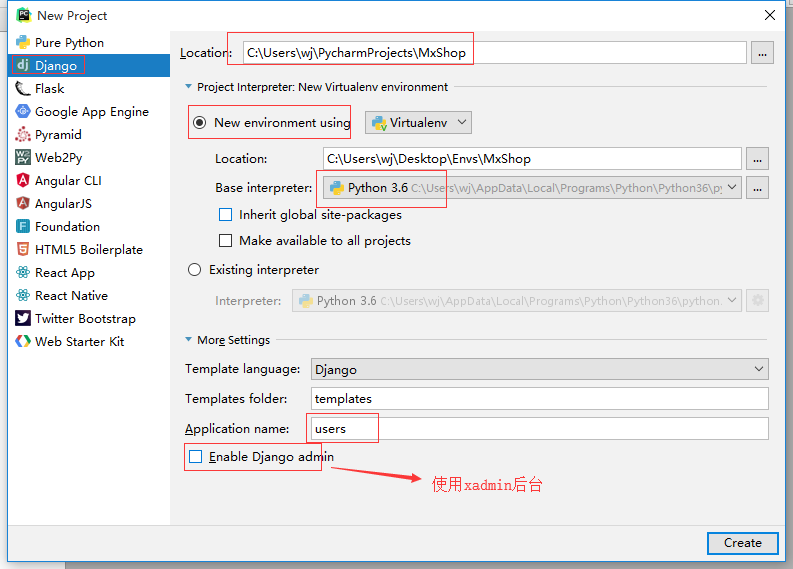Open the Base interpreter Python 3.6 dropdown
793x569 pixels.
coord(533,188)
